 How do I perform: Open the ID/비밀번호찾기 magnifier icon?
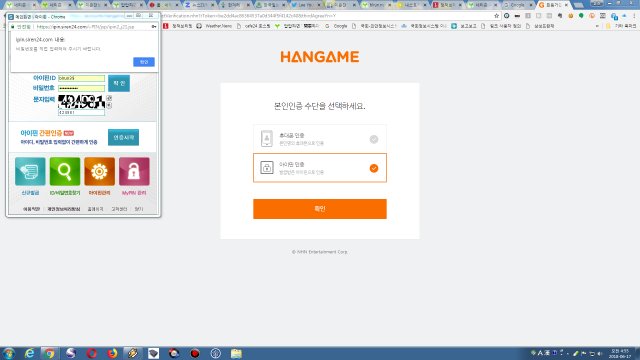65,171
